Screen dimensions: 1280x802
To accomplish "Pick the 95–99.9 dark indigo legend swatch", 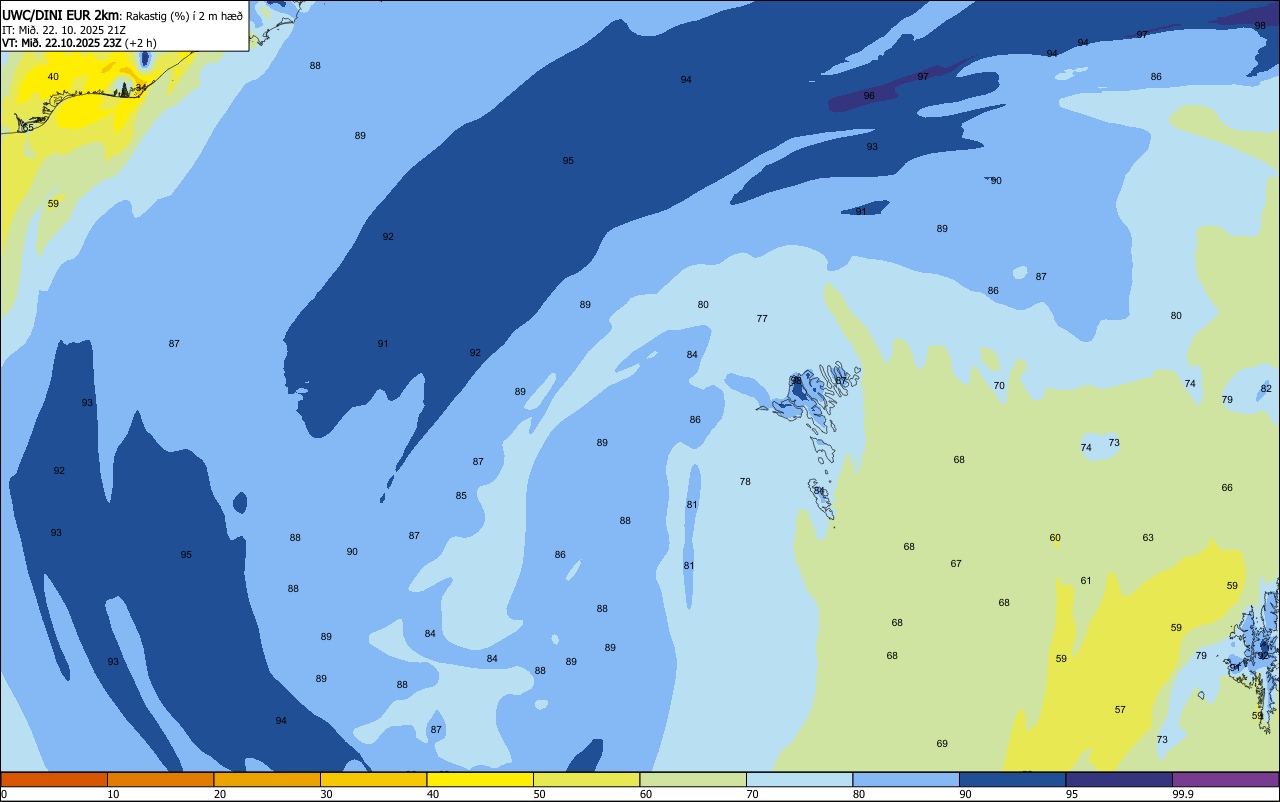I will point(1119,779).
